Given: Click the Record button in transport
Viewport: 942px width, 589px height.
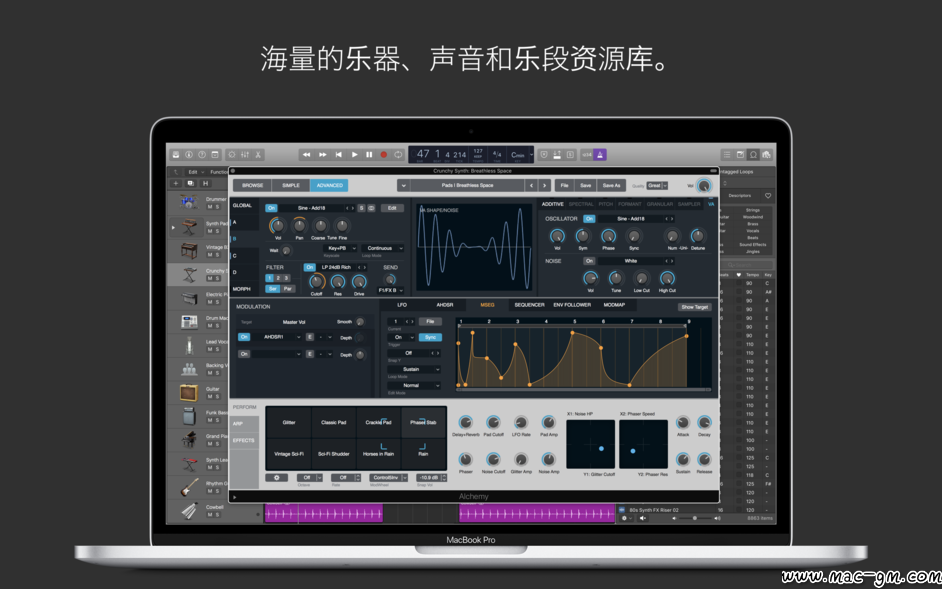Looking at the screenshot, I should click(383, 154).
